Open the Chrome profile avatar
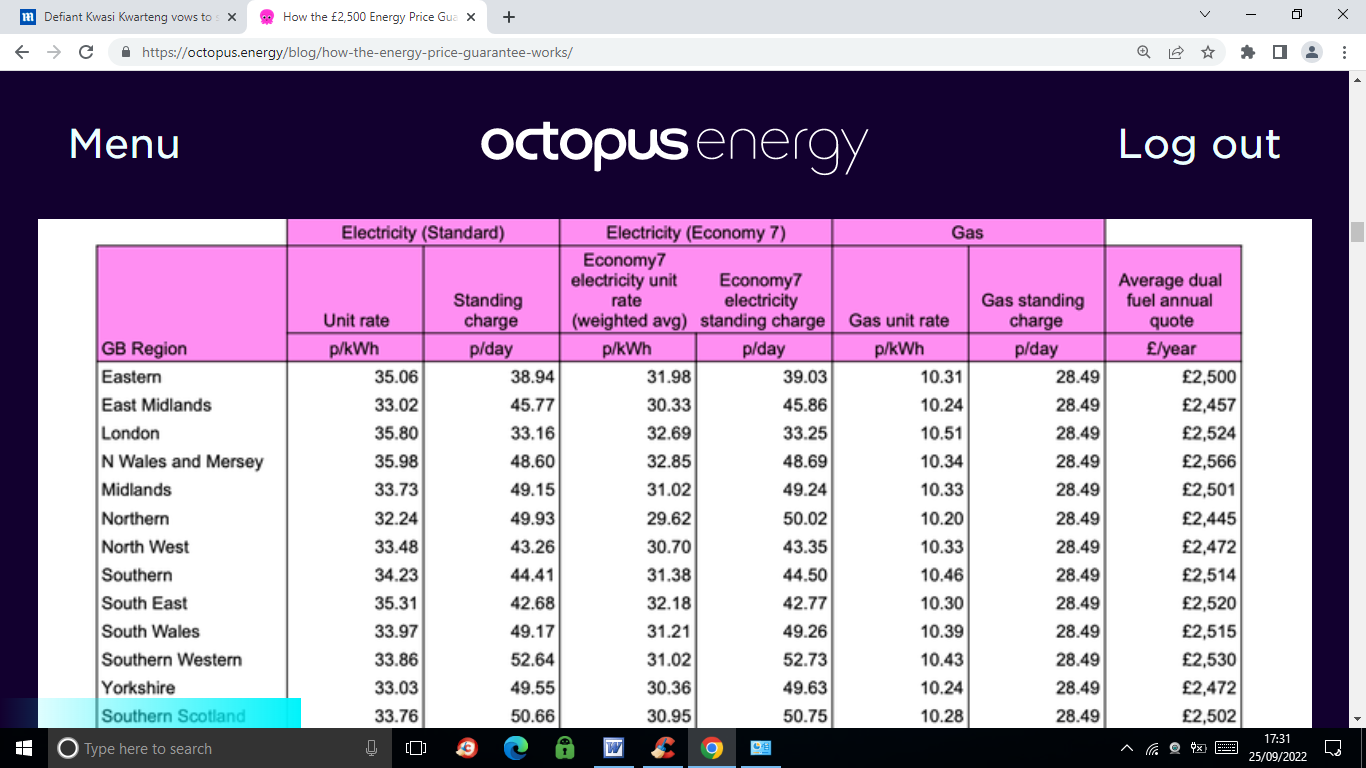Viewport: 1366px width, 768px height. (x=1312, y=52)
